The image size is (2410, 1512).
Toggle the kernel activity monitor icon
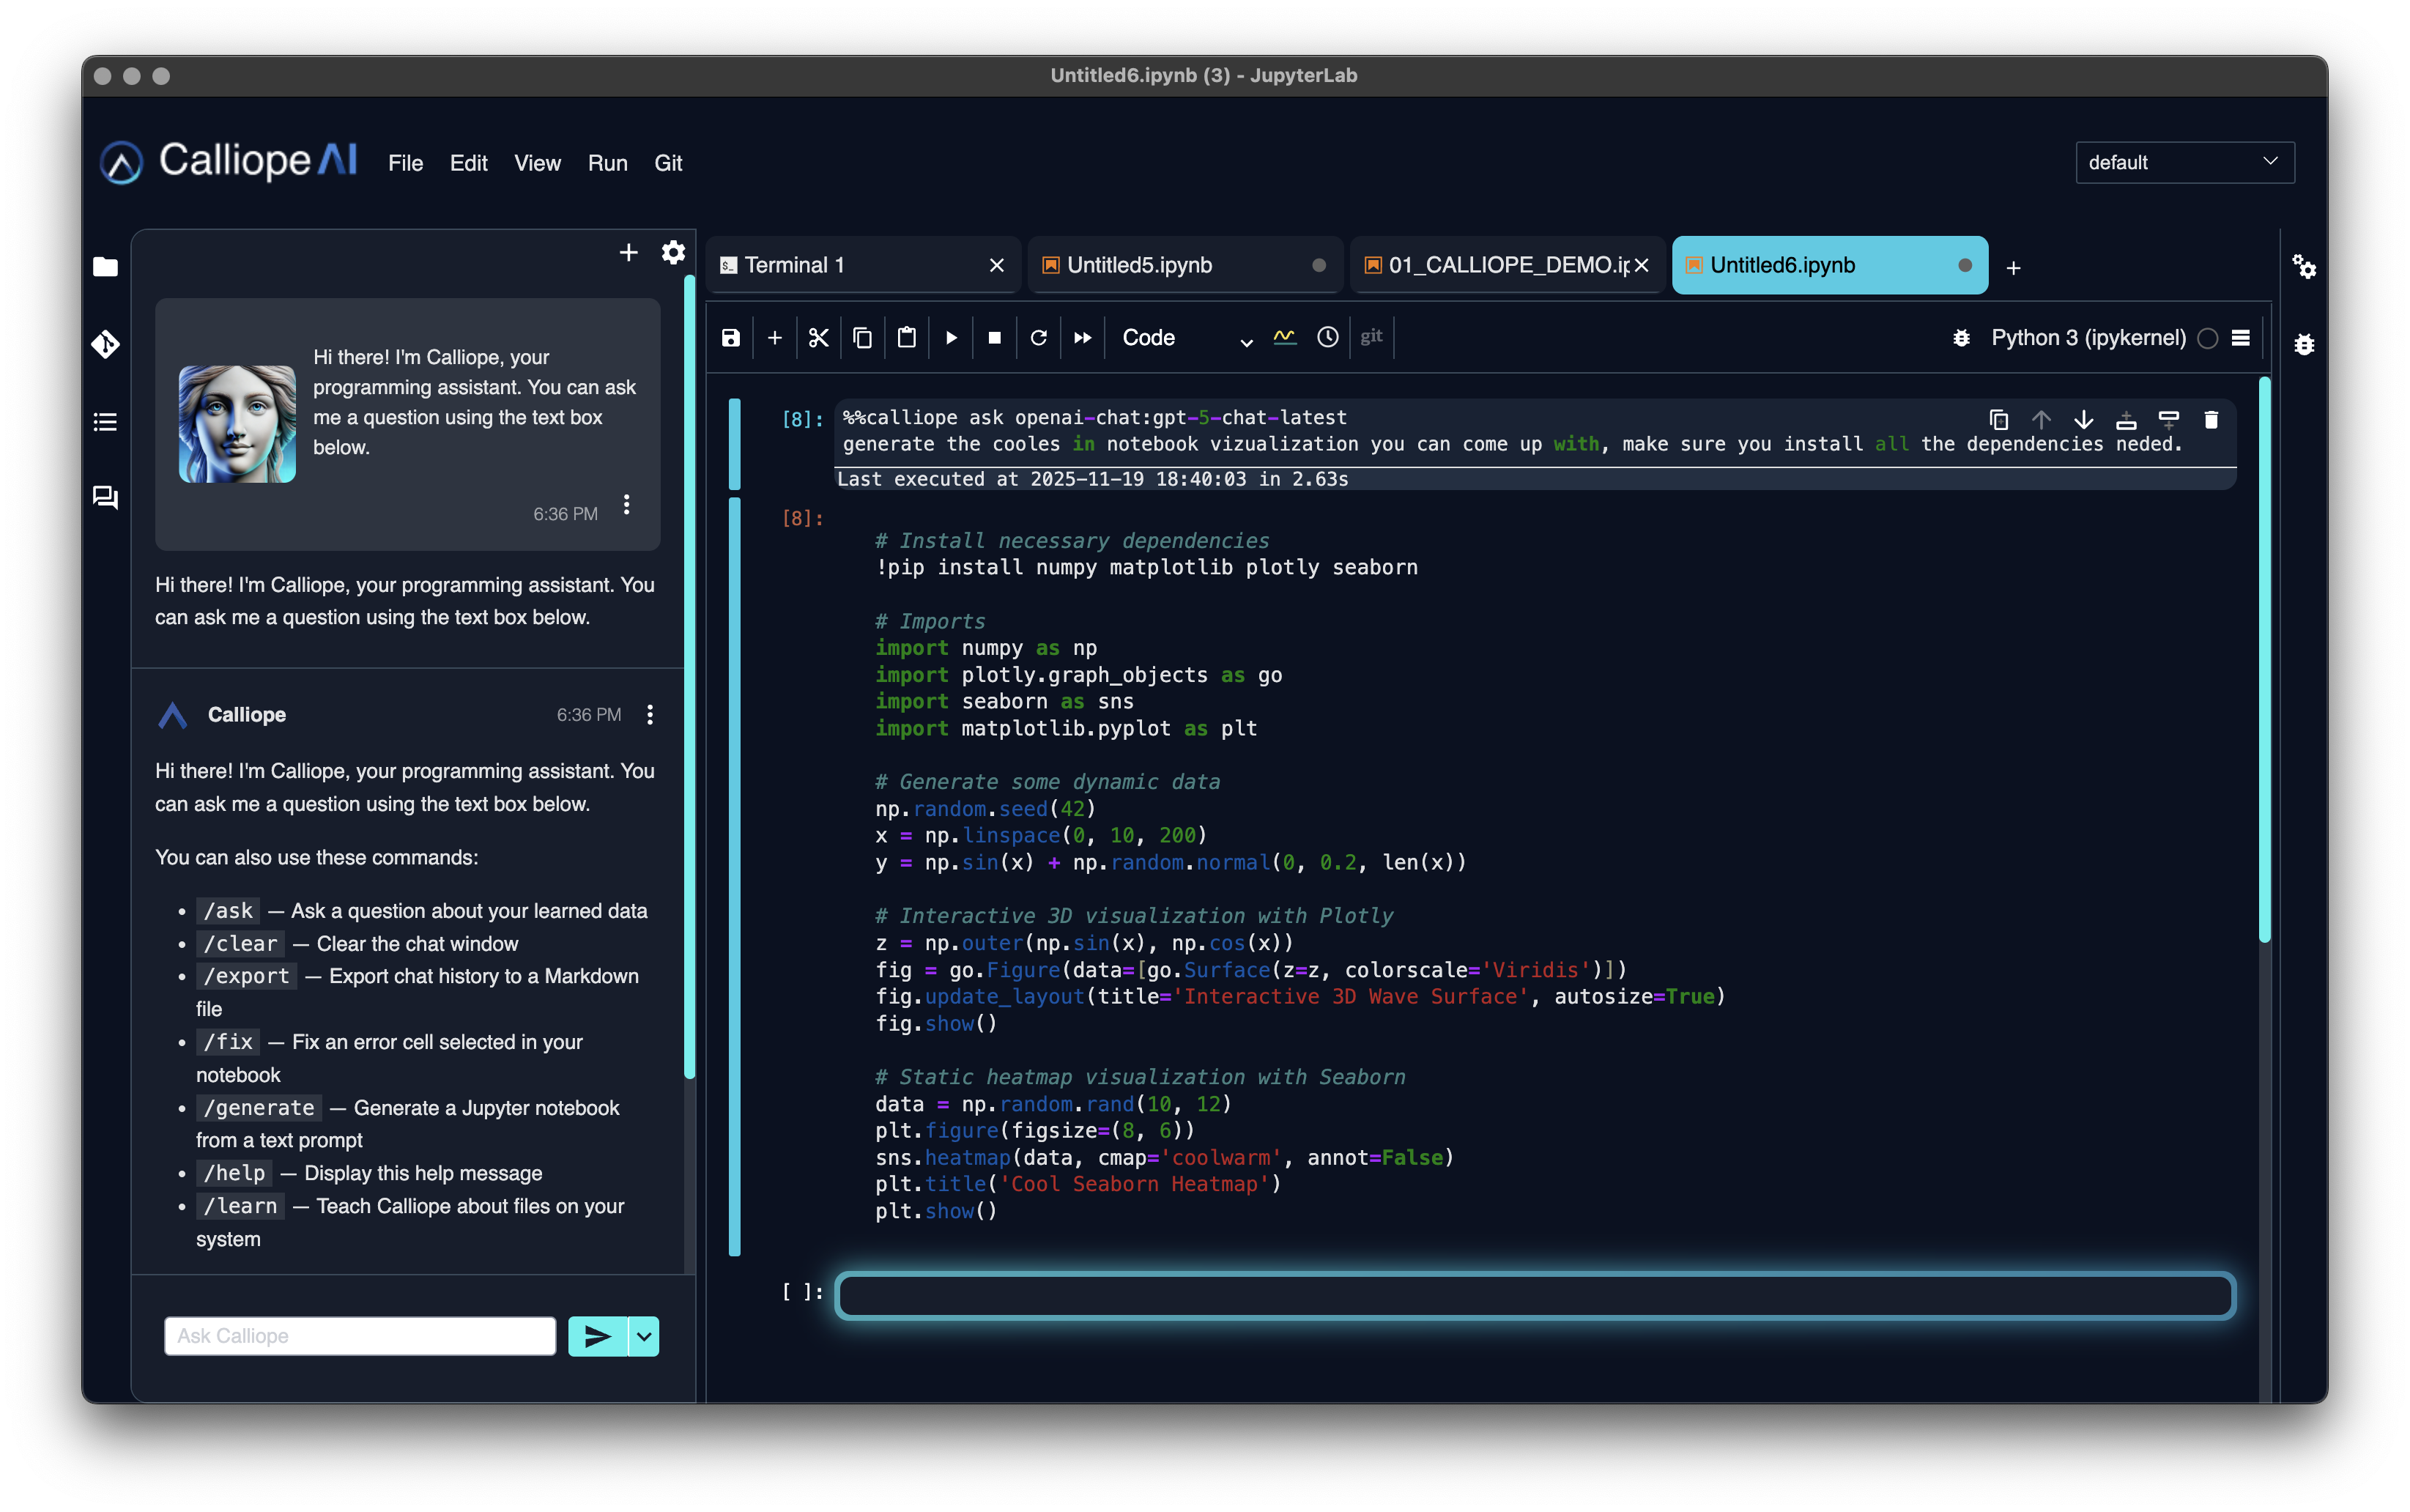click(1285, 337)
